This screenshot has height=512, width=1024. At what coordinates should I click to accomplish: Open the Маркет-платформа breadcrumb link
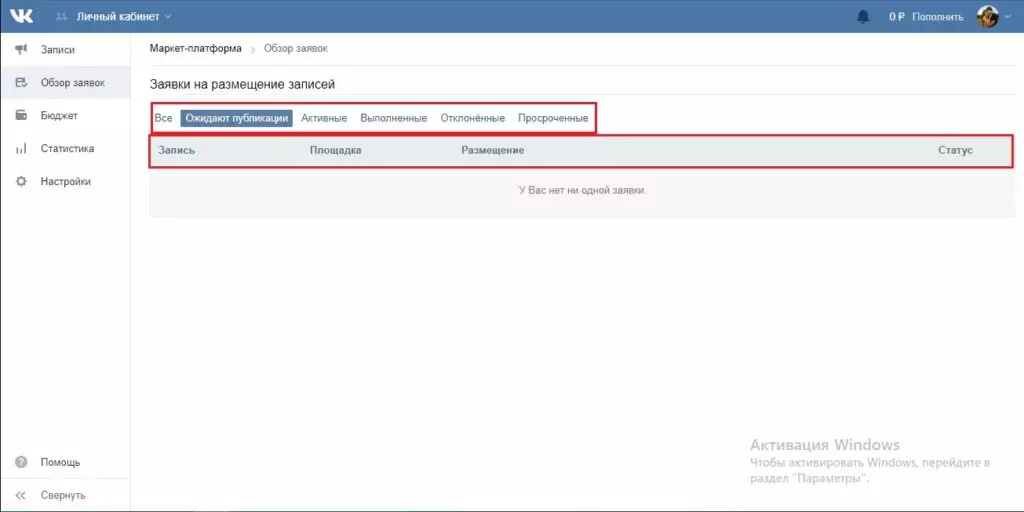tap(196, 48)
